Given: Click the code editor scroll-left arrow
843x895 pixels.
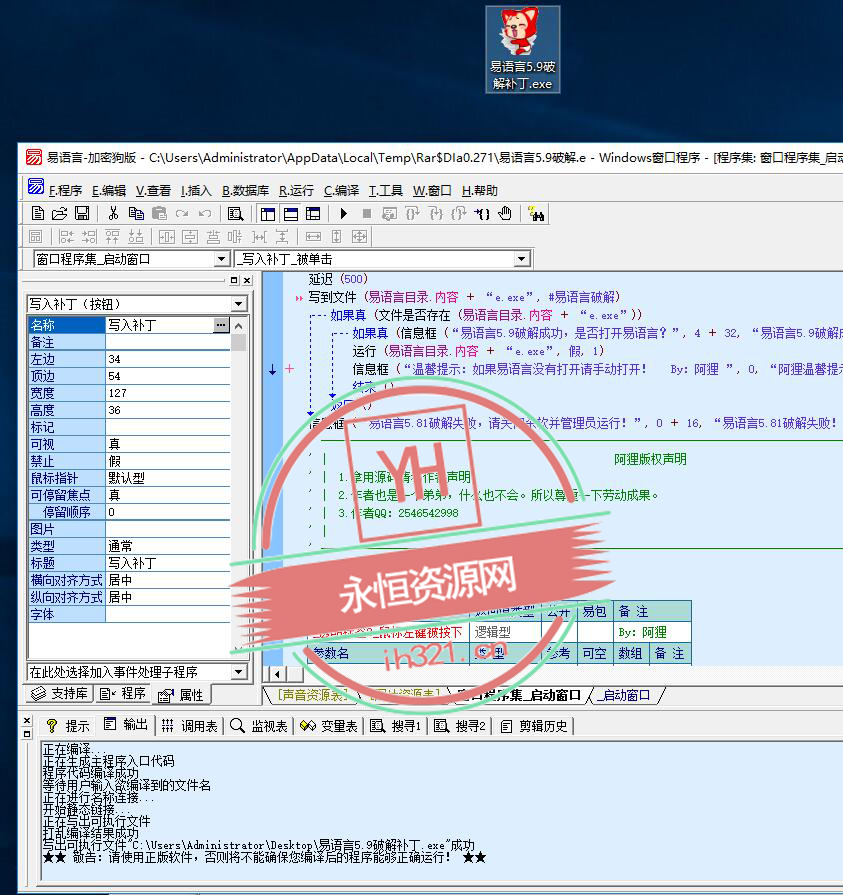Looking at the screenshot, I should click(277, 674).
